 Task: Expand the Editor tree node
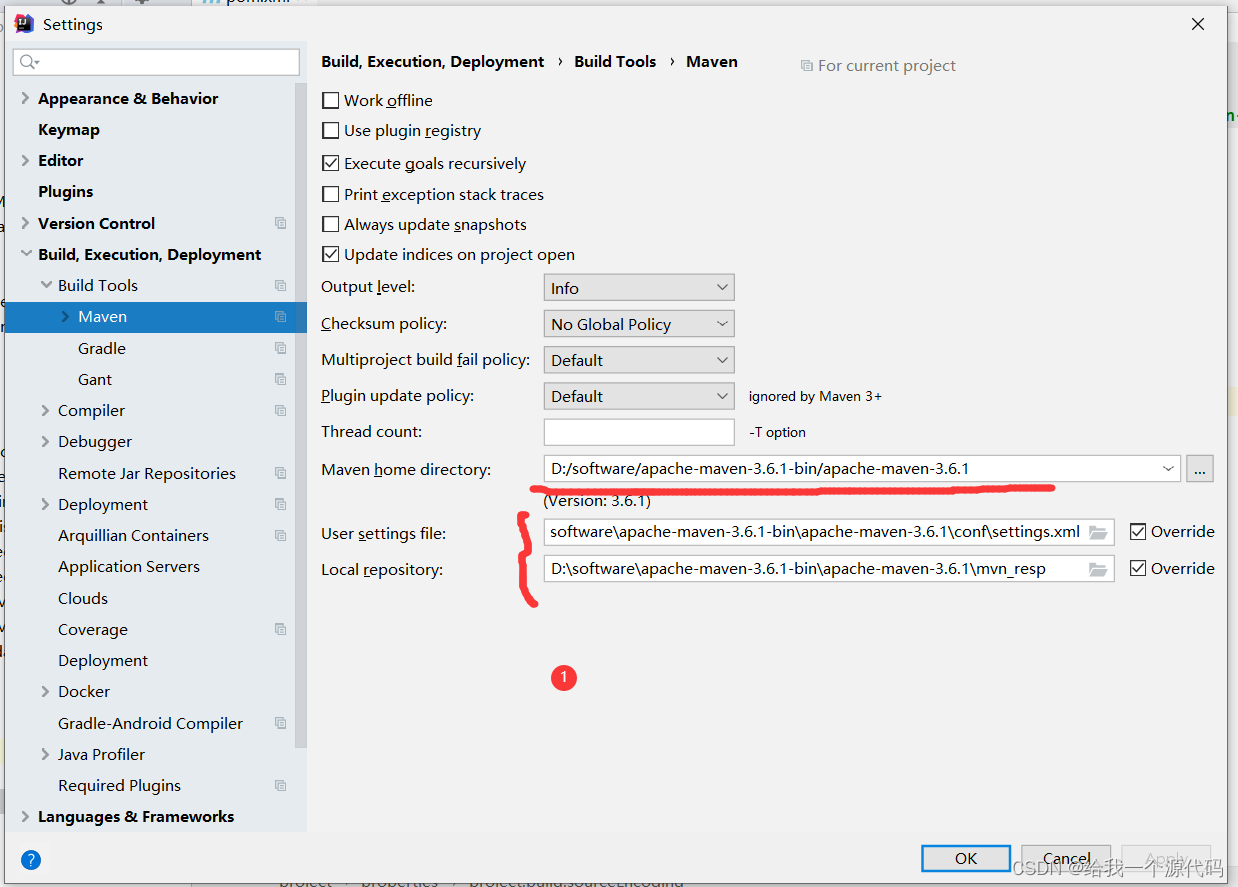(x=25, y=160)
